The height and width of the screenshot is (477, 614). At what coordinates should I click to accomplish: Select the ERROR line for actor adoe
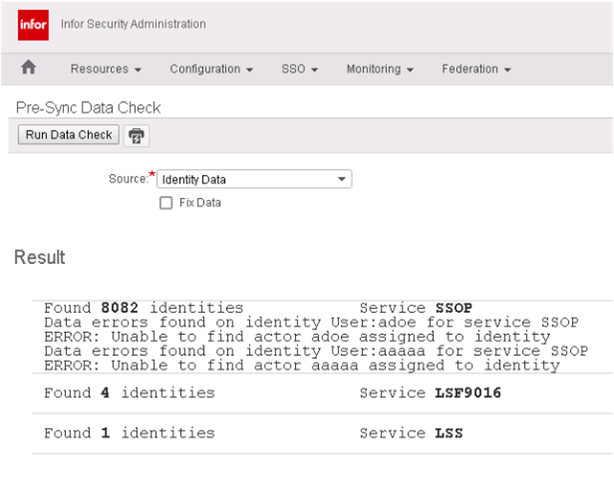297,337
